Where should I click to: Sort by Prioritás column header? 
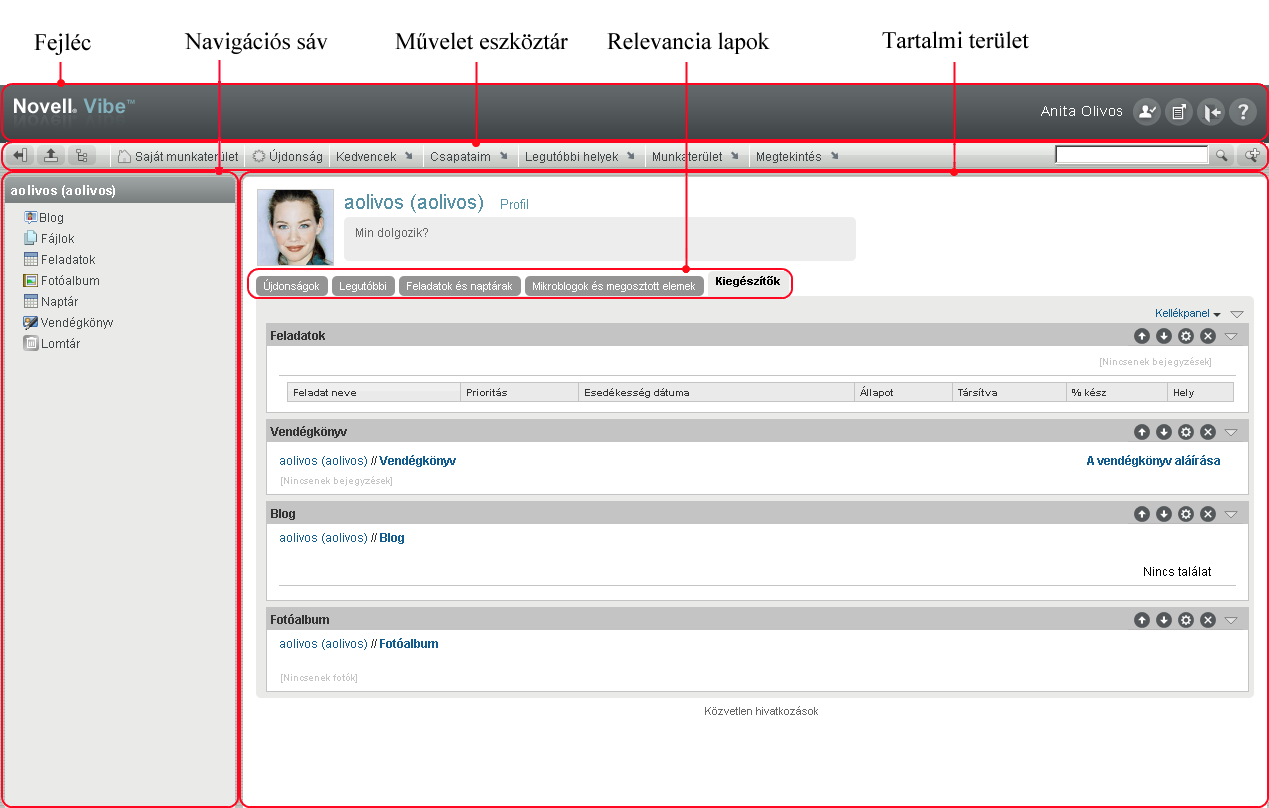click(519, 392)
